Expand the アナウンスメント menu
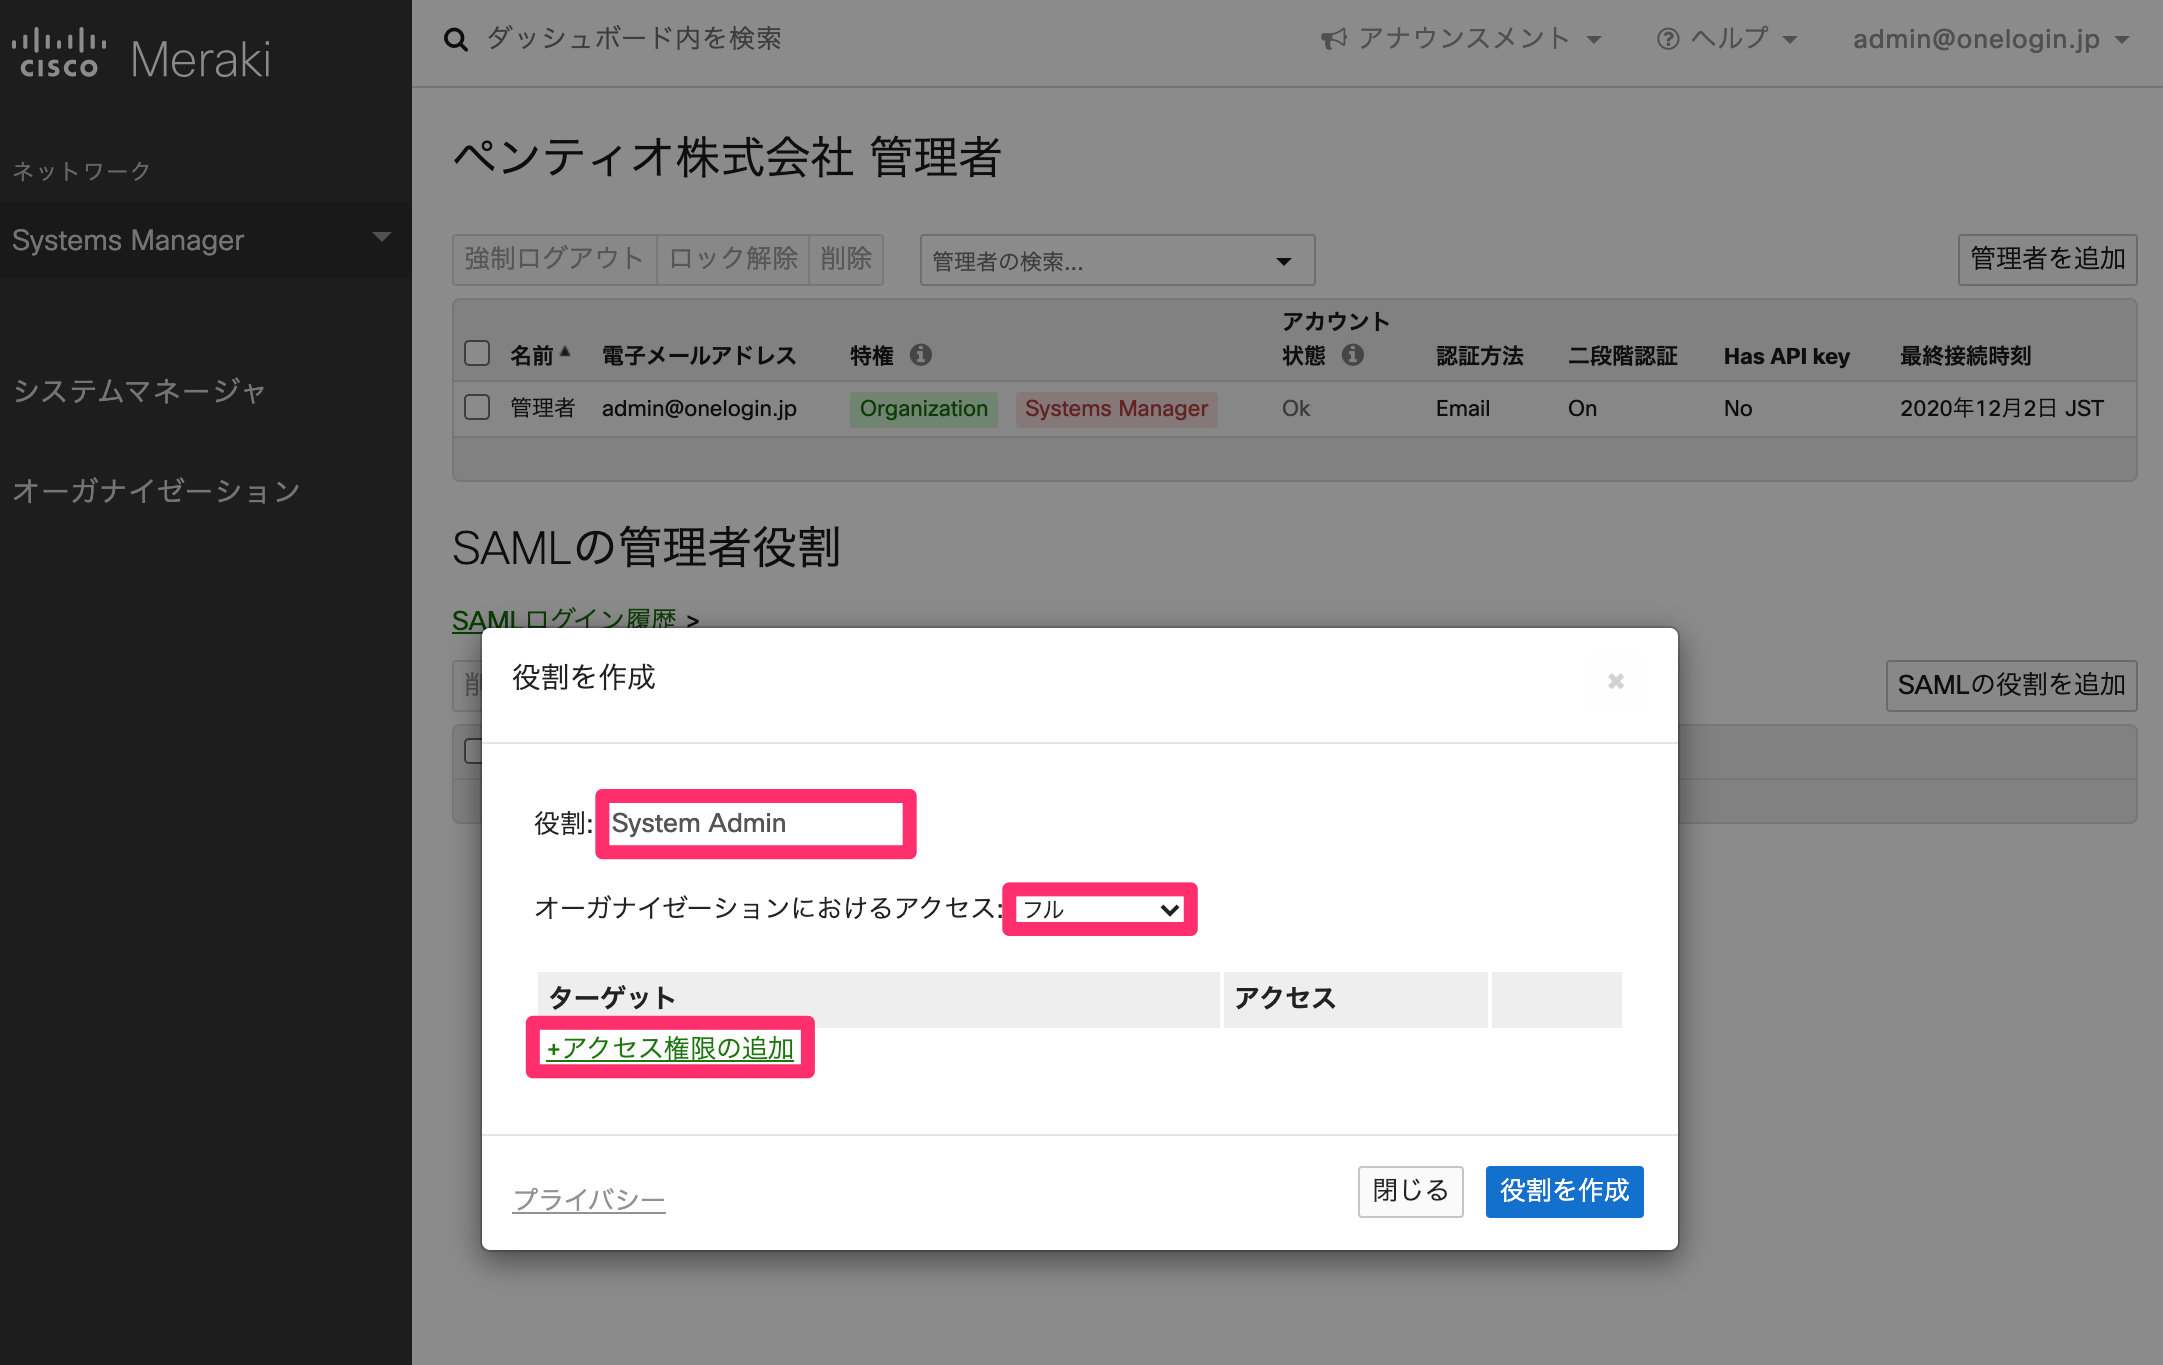 [1461, 39]
